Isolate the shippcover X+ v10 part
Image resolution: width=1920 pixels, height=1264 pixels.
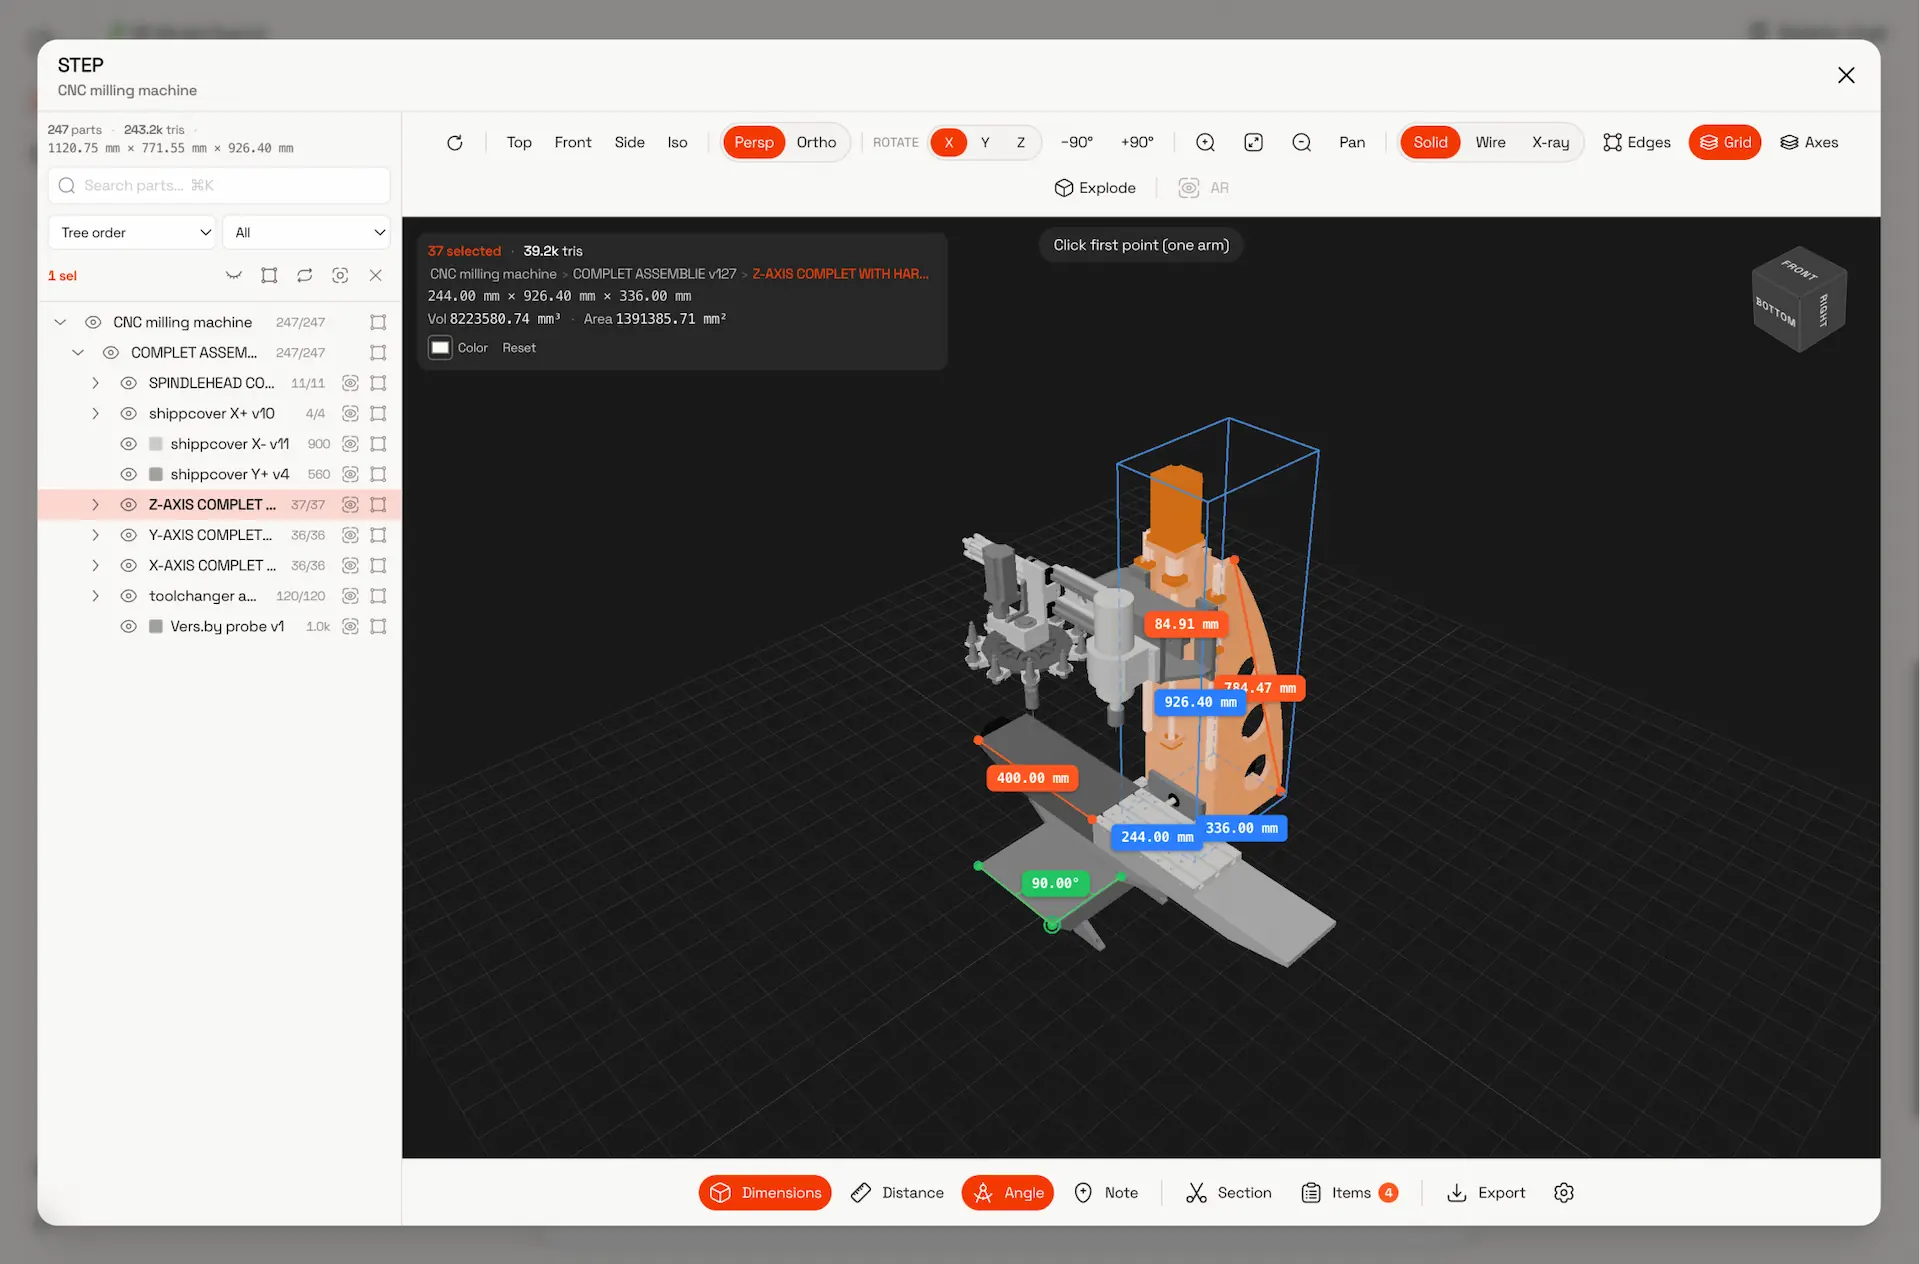click(350, 413)
